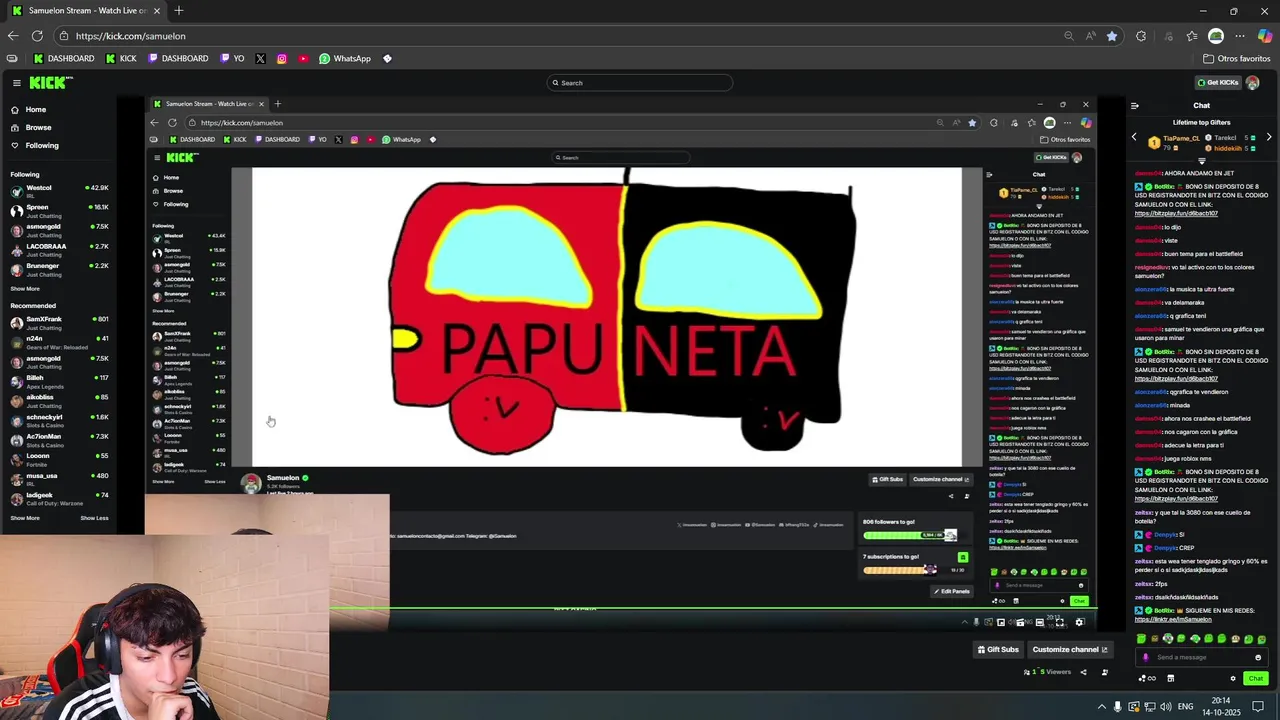Screen dimensions: 1280x720
Task: Open Ac7ionMan channel in main sidebar
Action: click(x=60, y=440)
